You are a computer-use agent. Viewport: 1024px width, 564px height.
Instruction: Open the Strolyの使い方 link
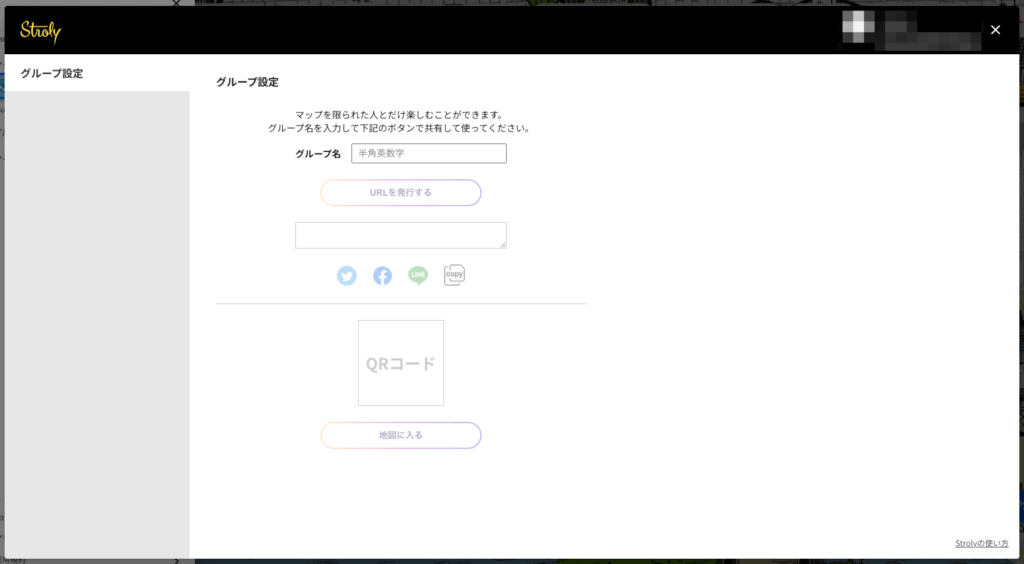click(x=981, y=543)
